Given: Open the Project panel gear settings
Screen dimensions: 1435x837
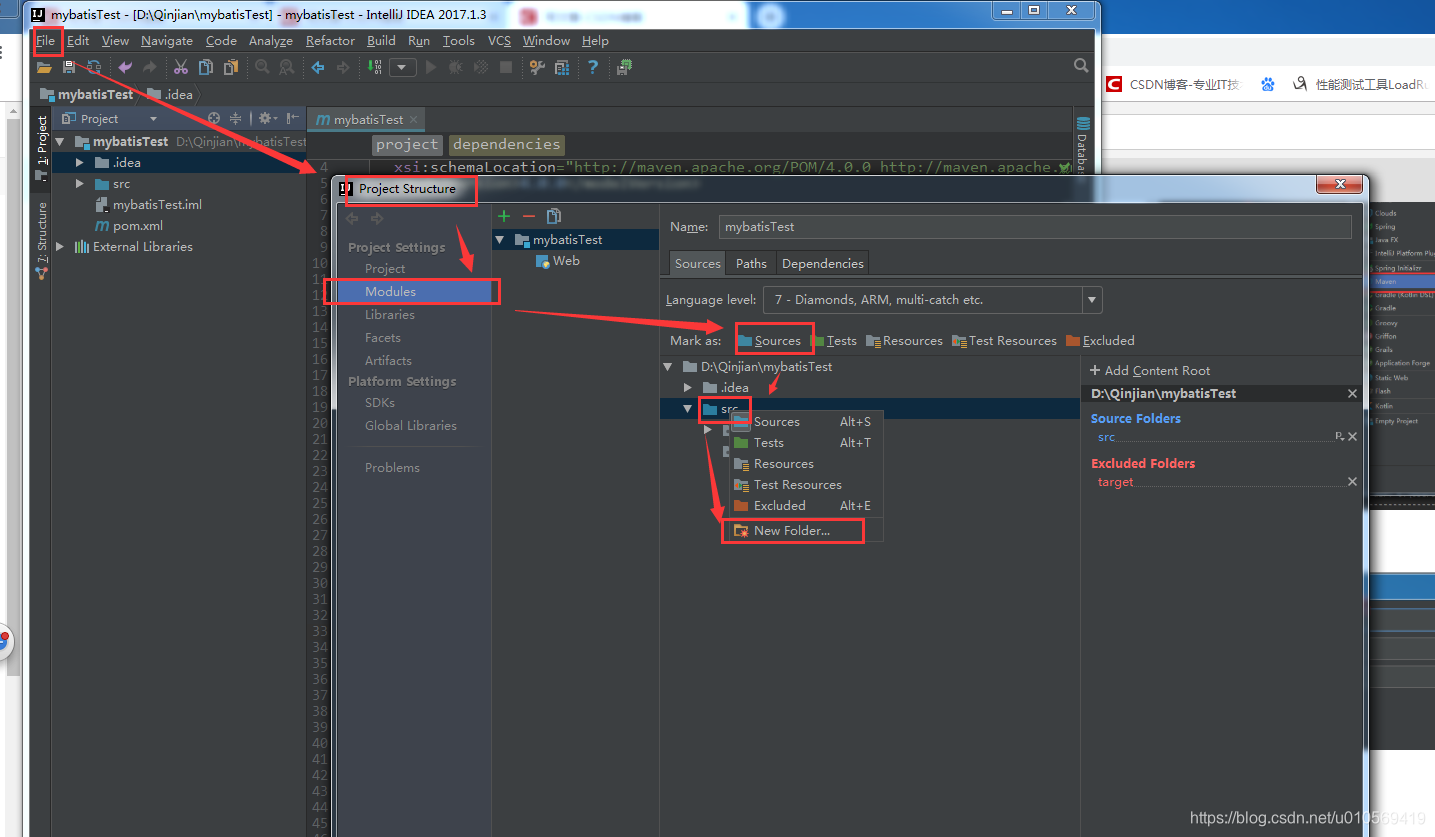Looking at the screenshot, I should (x=266, y=118).
